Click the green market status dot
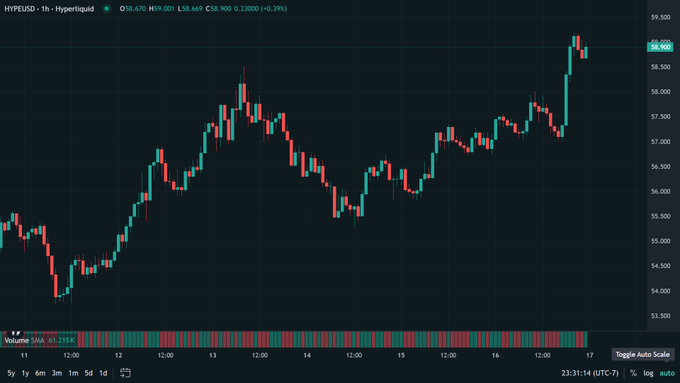This screenshot has height=383, width=680. (106, 9)
